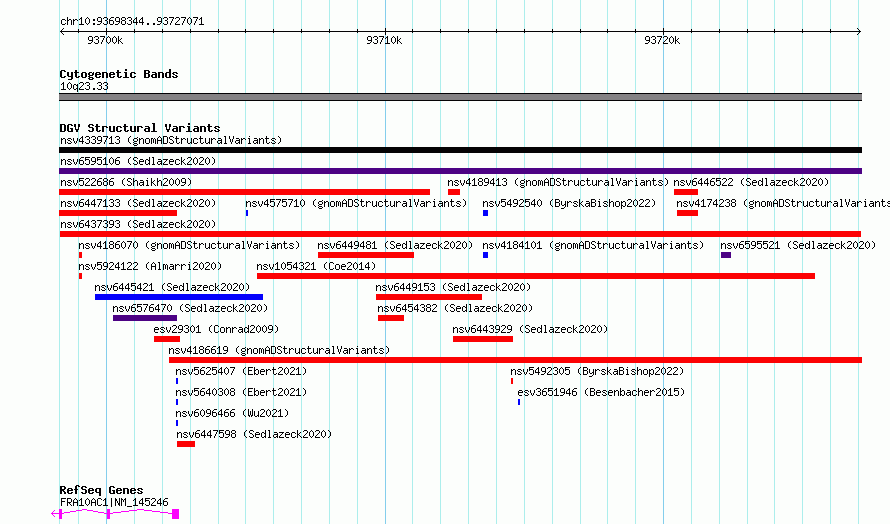The image size is (890, 524).
Task: Open nsv4186619 (gnomADStructuralVariants) label
Action: point(279,350)
